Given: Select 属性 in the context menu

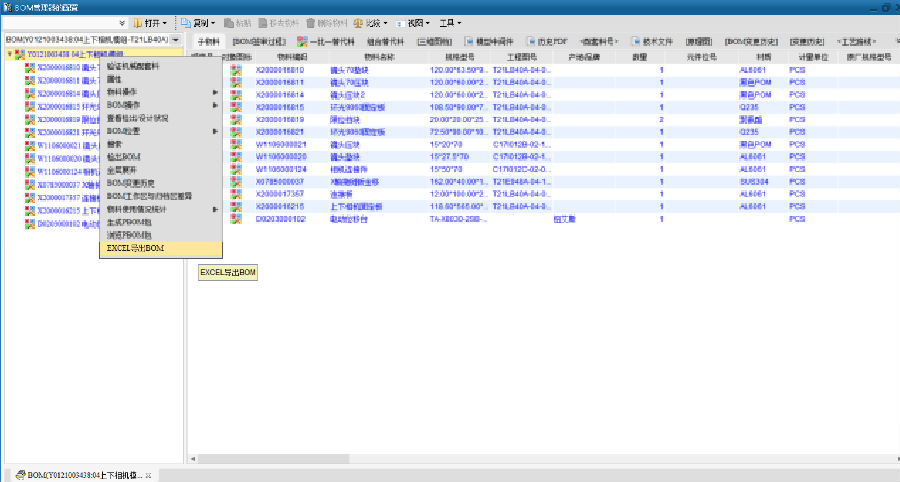Looking at the screenshot, I should (x=114, y=79).
